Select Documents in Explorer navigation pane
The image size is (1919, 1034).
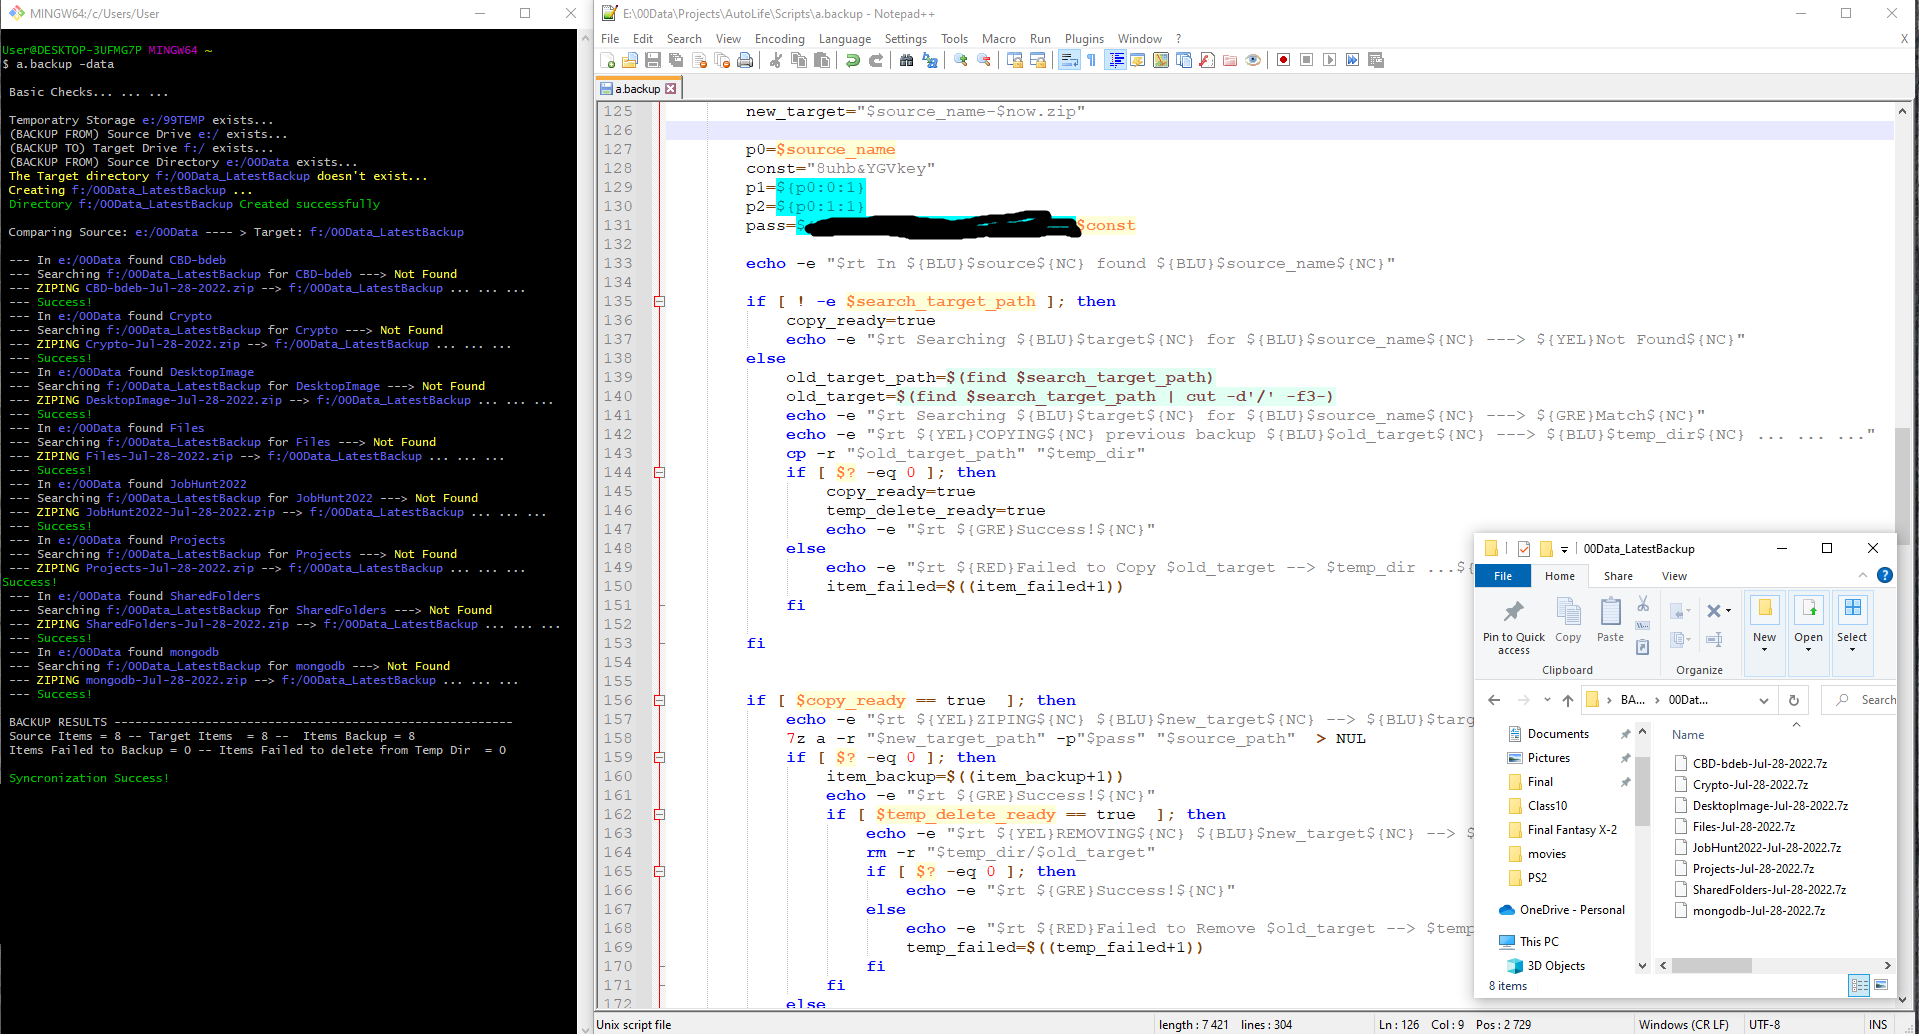(1558, 734)
